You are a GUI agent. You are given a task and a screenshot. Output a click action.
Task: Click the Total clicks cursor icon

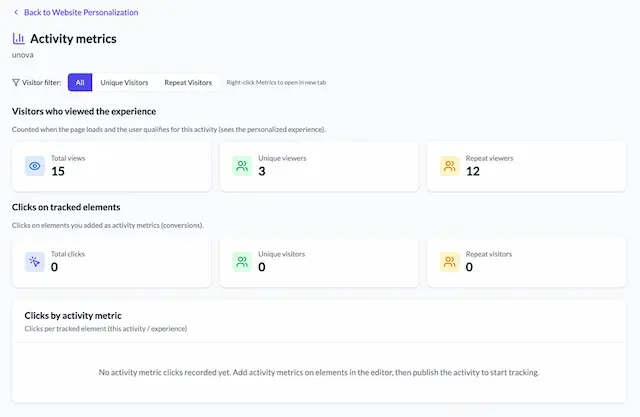[x=35, y=262]
